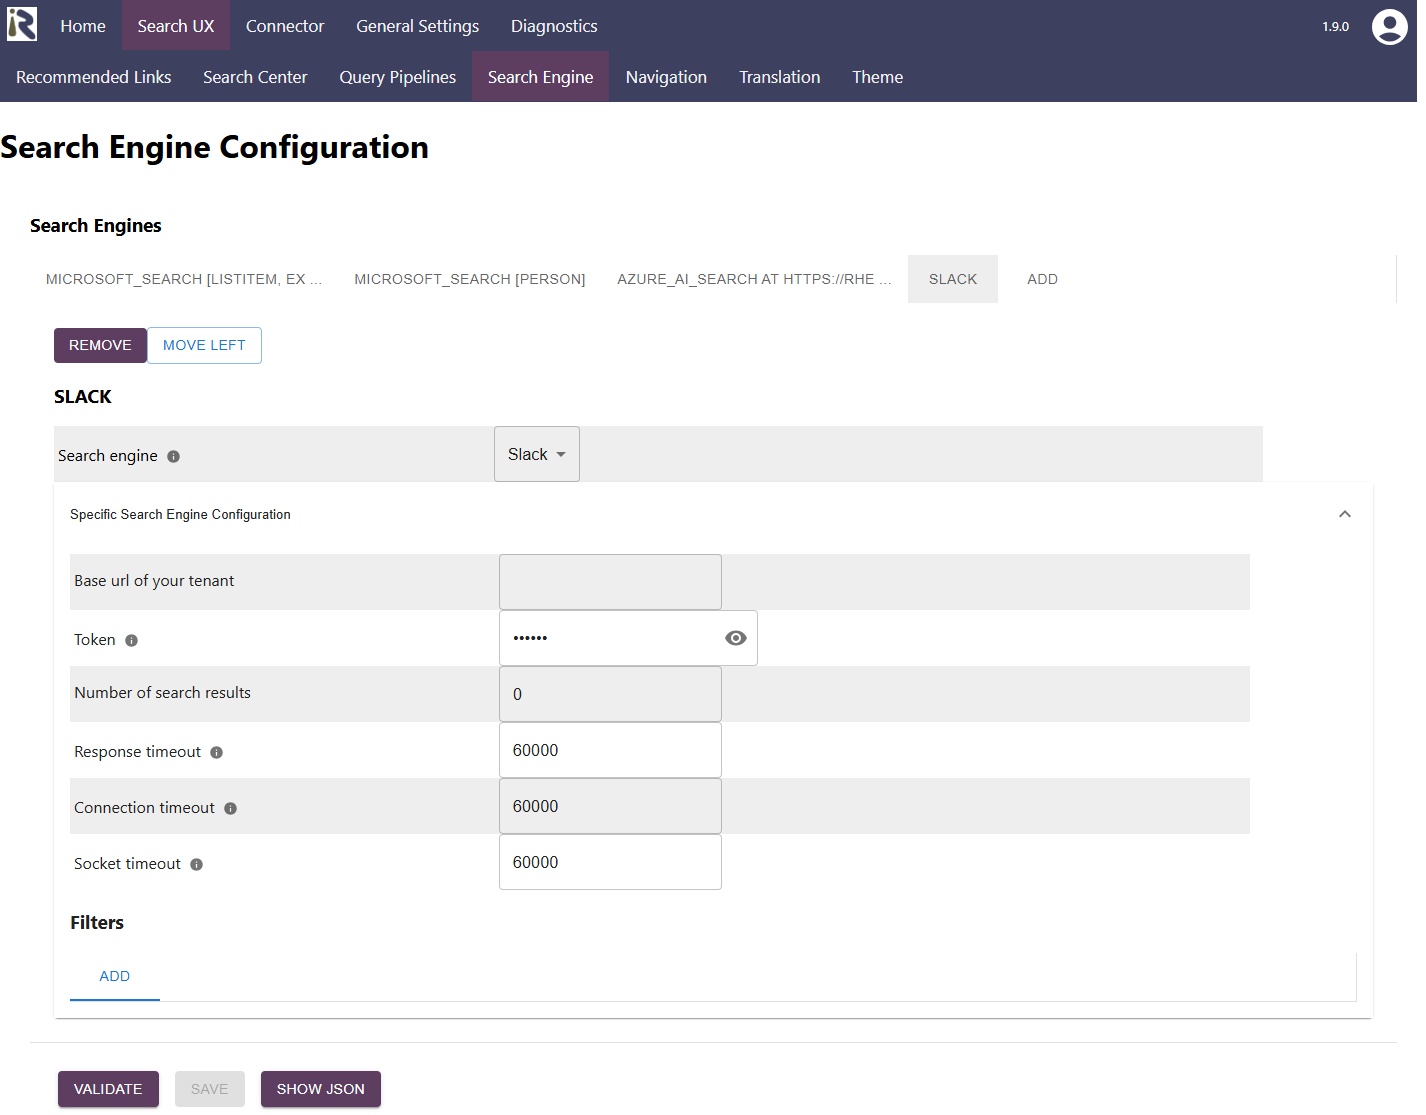Click the Search engine info icon
The height and width of the screenshot is (1115, 1426).
(174, 457)
